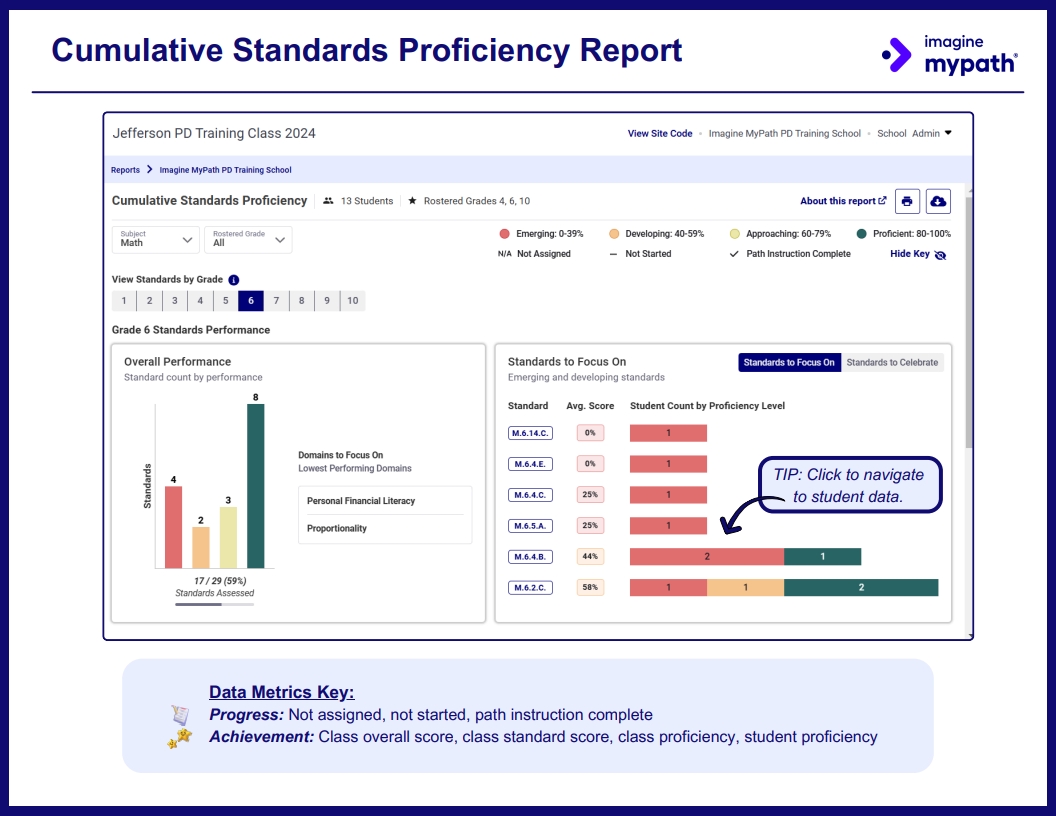Select the Standards to Focus On toggle
This screenshot has width=1056, height=816.
[789, 362]
